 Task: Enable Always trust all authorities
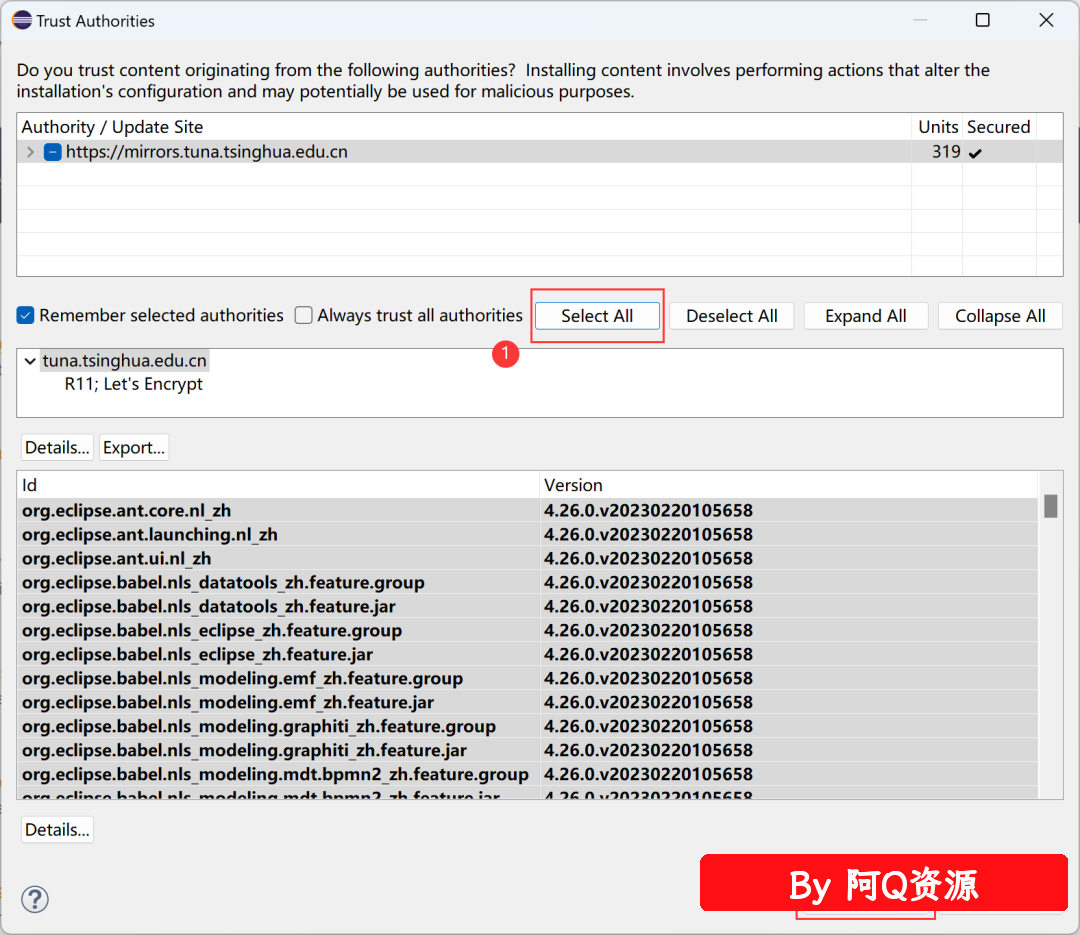click(x=303, y=315)
